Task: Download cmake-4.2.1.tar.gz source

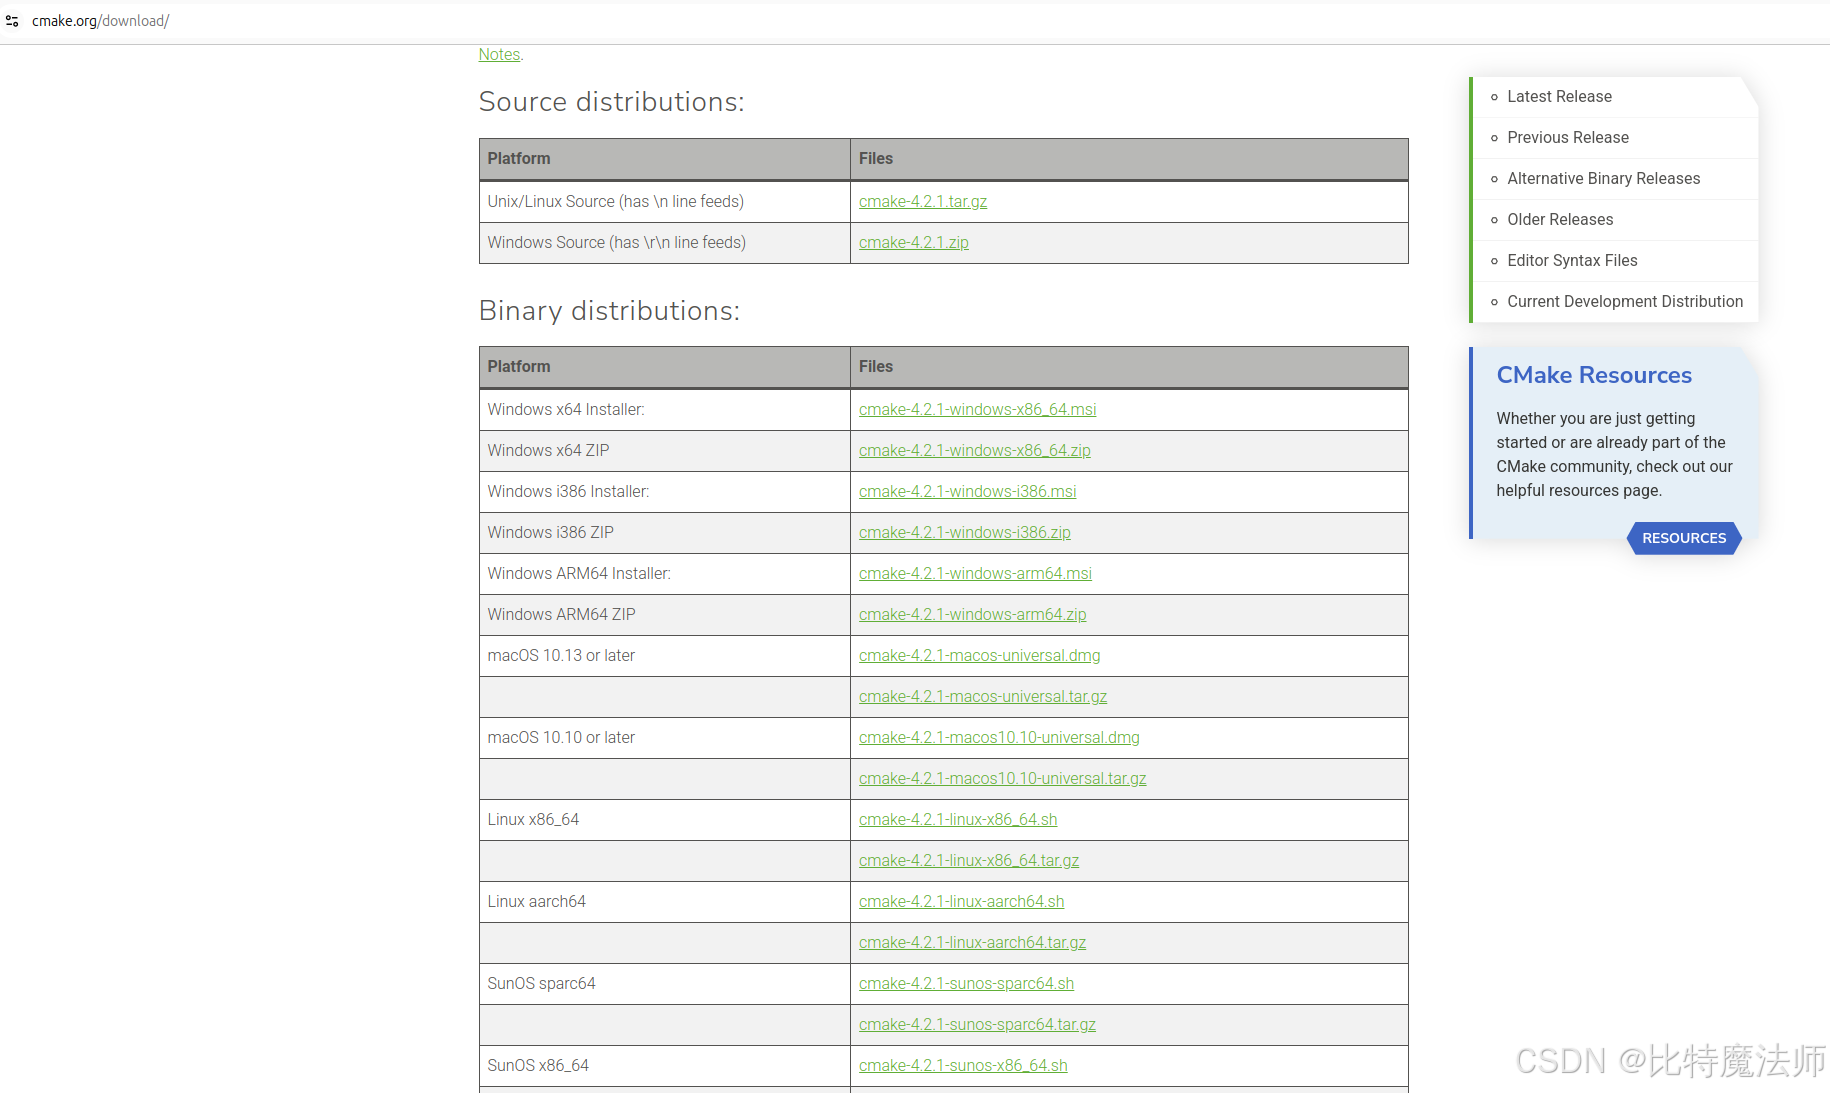Action: (x=922, y=202)
